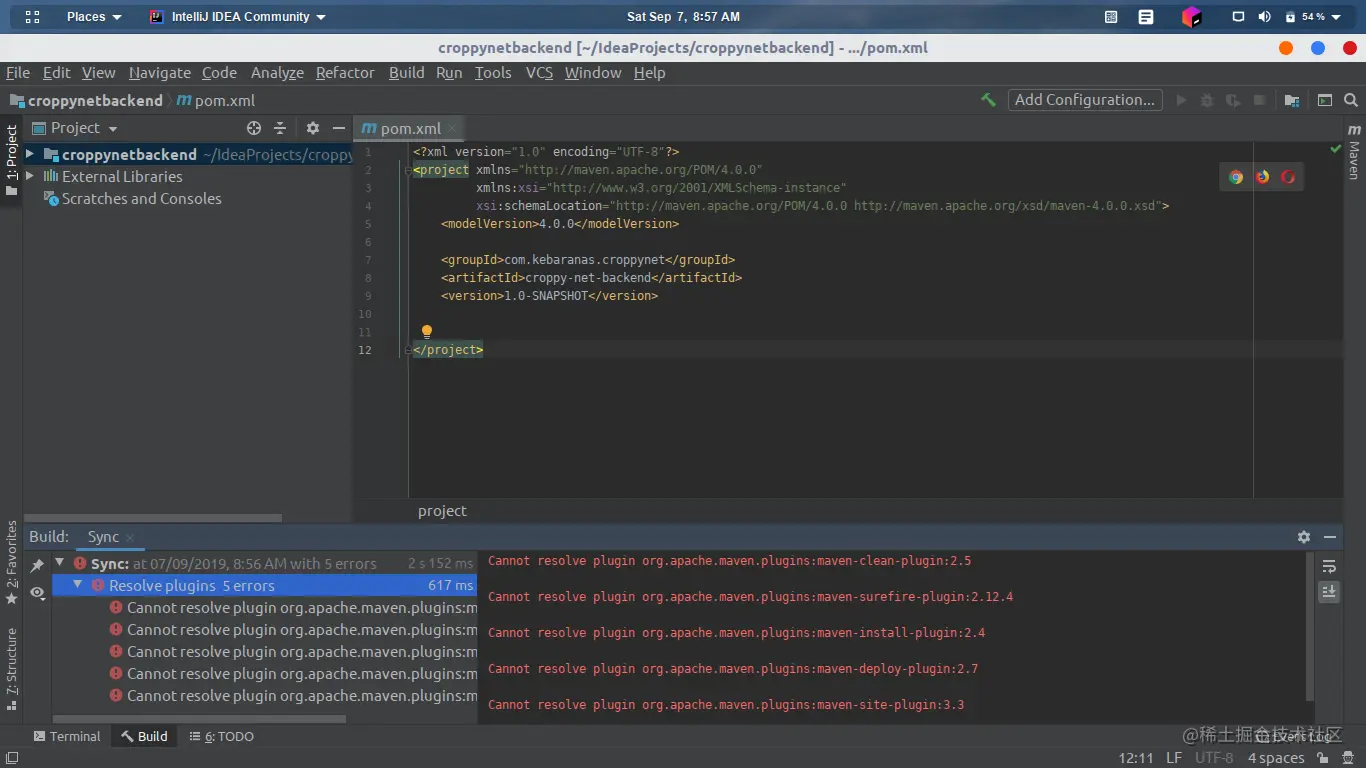Toggle pin tab icon in Build panel
The height and width of the screenshot is (768, 1366).
coord(37,566)
